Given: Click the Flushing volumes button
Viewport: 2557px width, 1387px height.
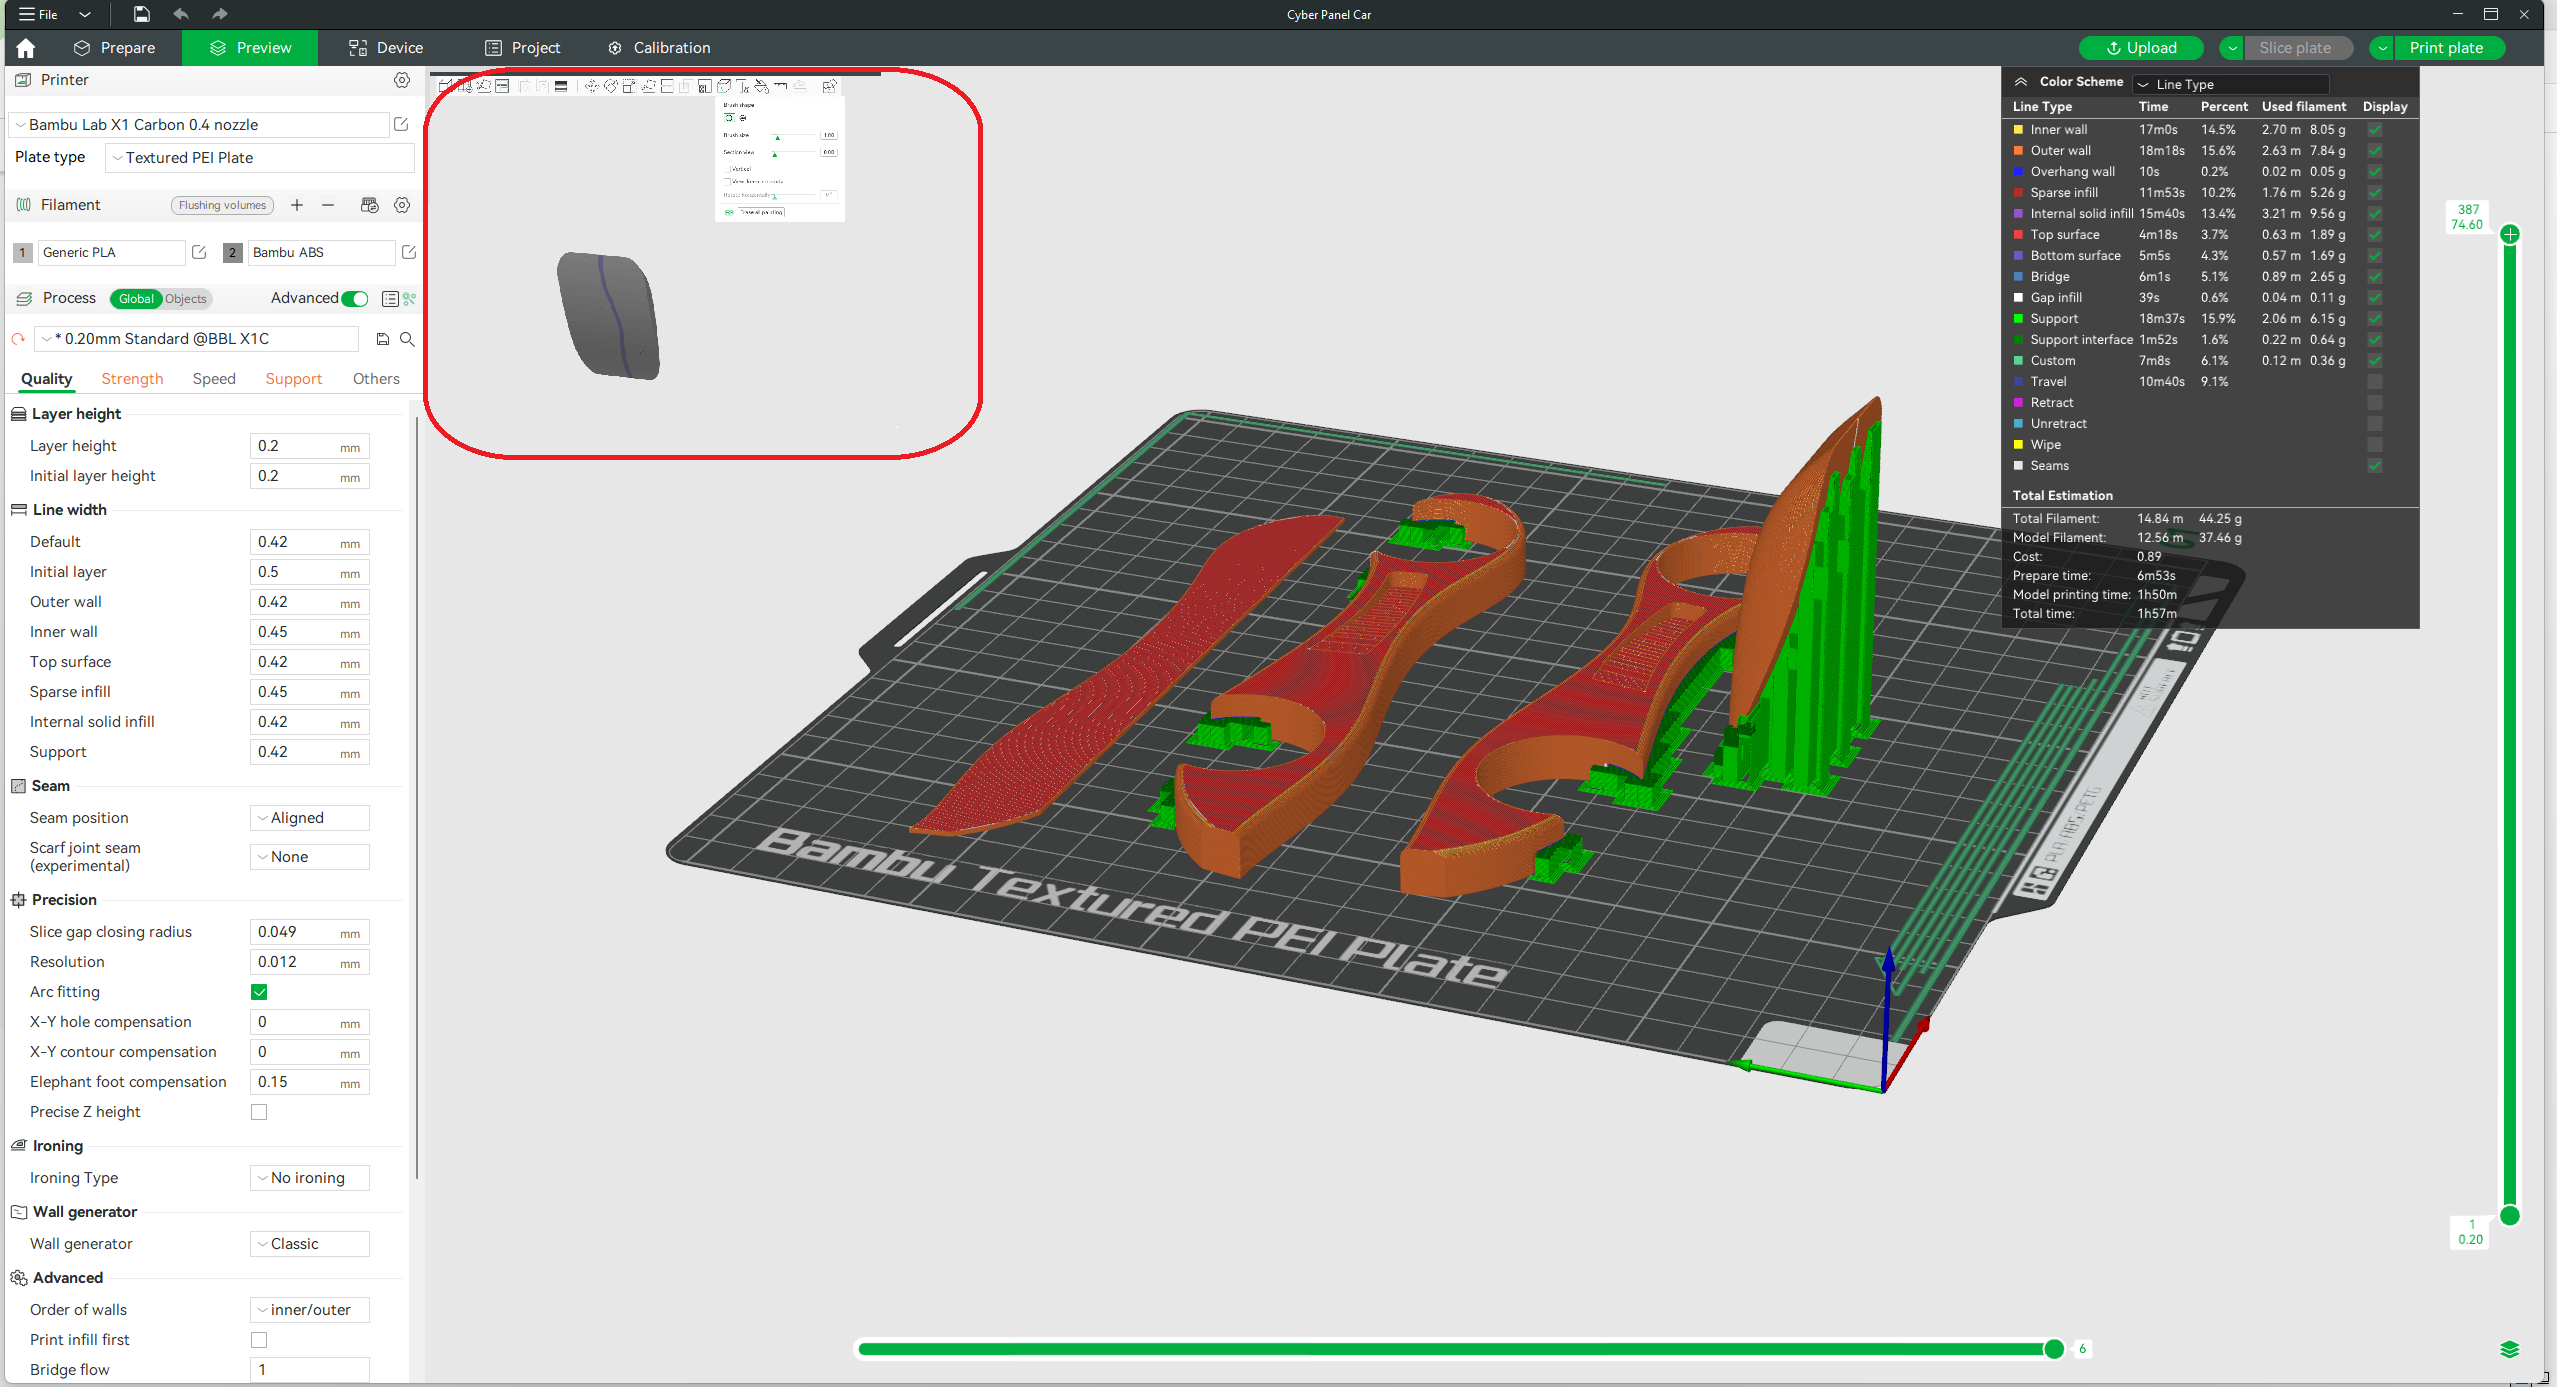Looking at the screenshot, I should [x=222, y=205].
